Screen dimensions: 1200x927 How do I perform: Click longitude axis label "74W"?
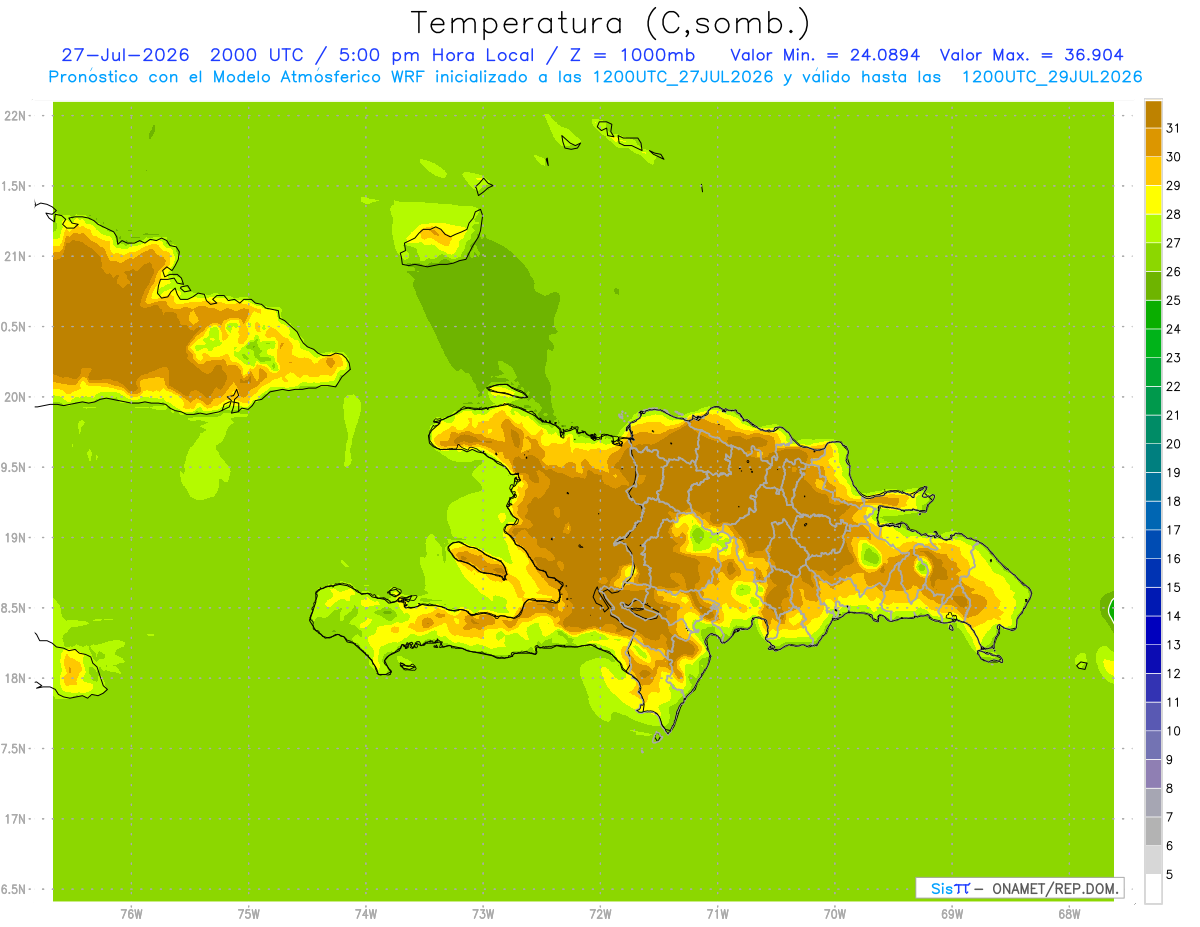tap(366, 914)
